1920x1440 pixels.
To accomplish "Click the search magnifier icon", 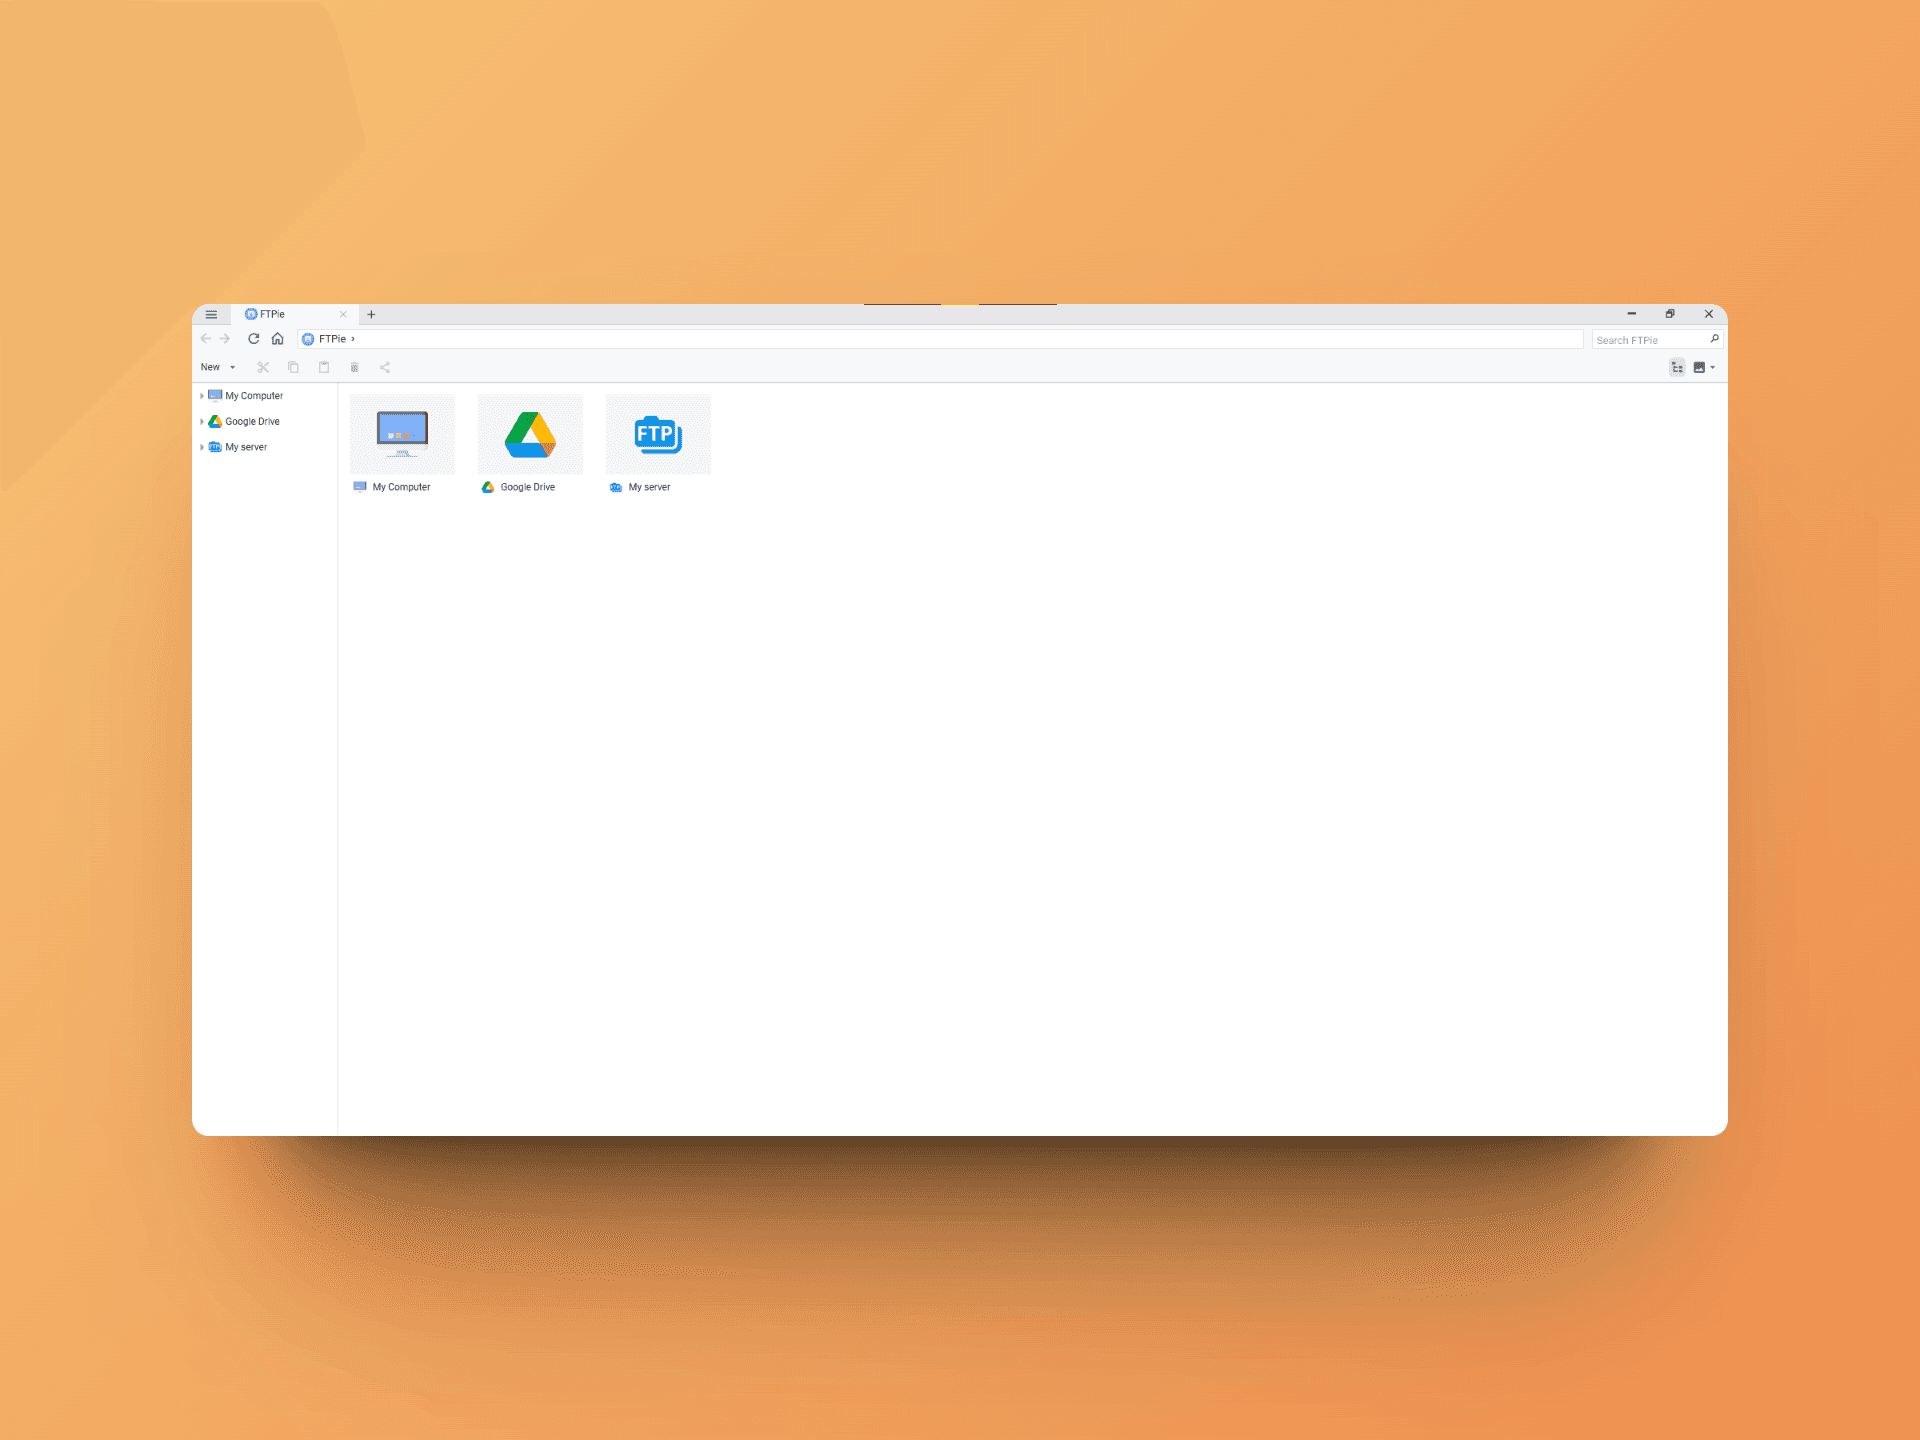I will (1714, 339).
